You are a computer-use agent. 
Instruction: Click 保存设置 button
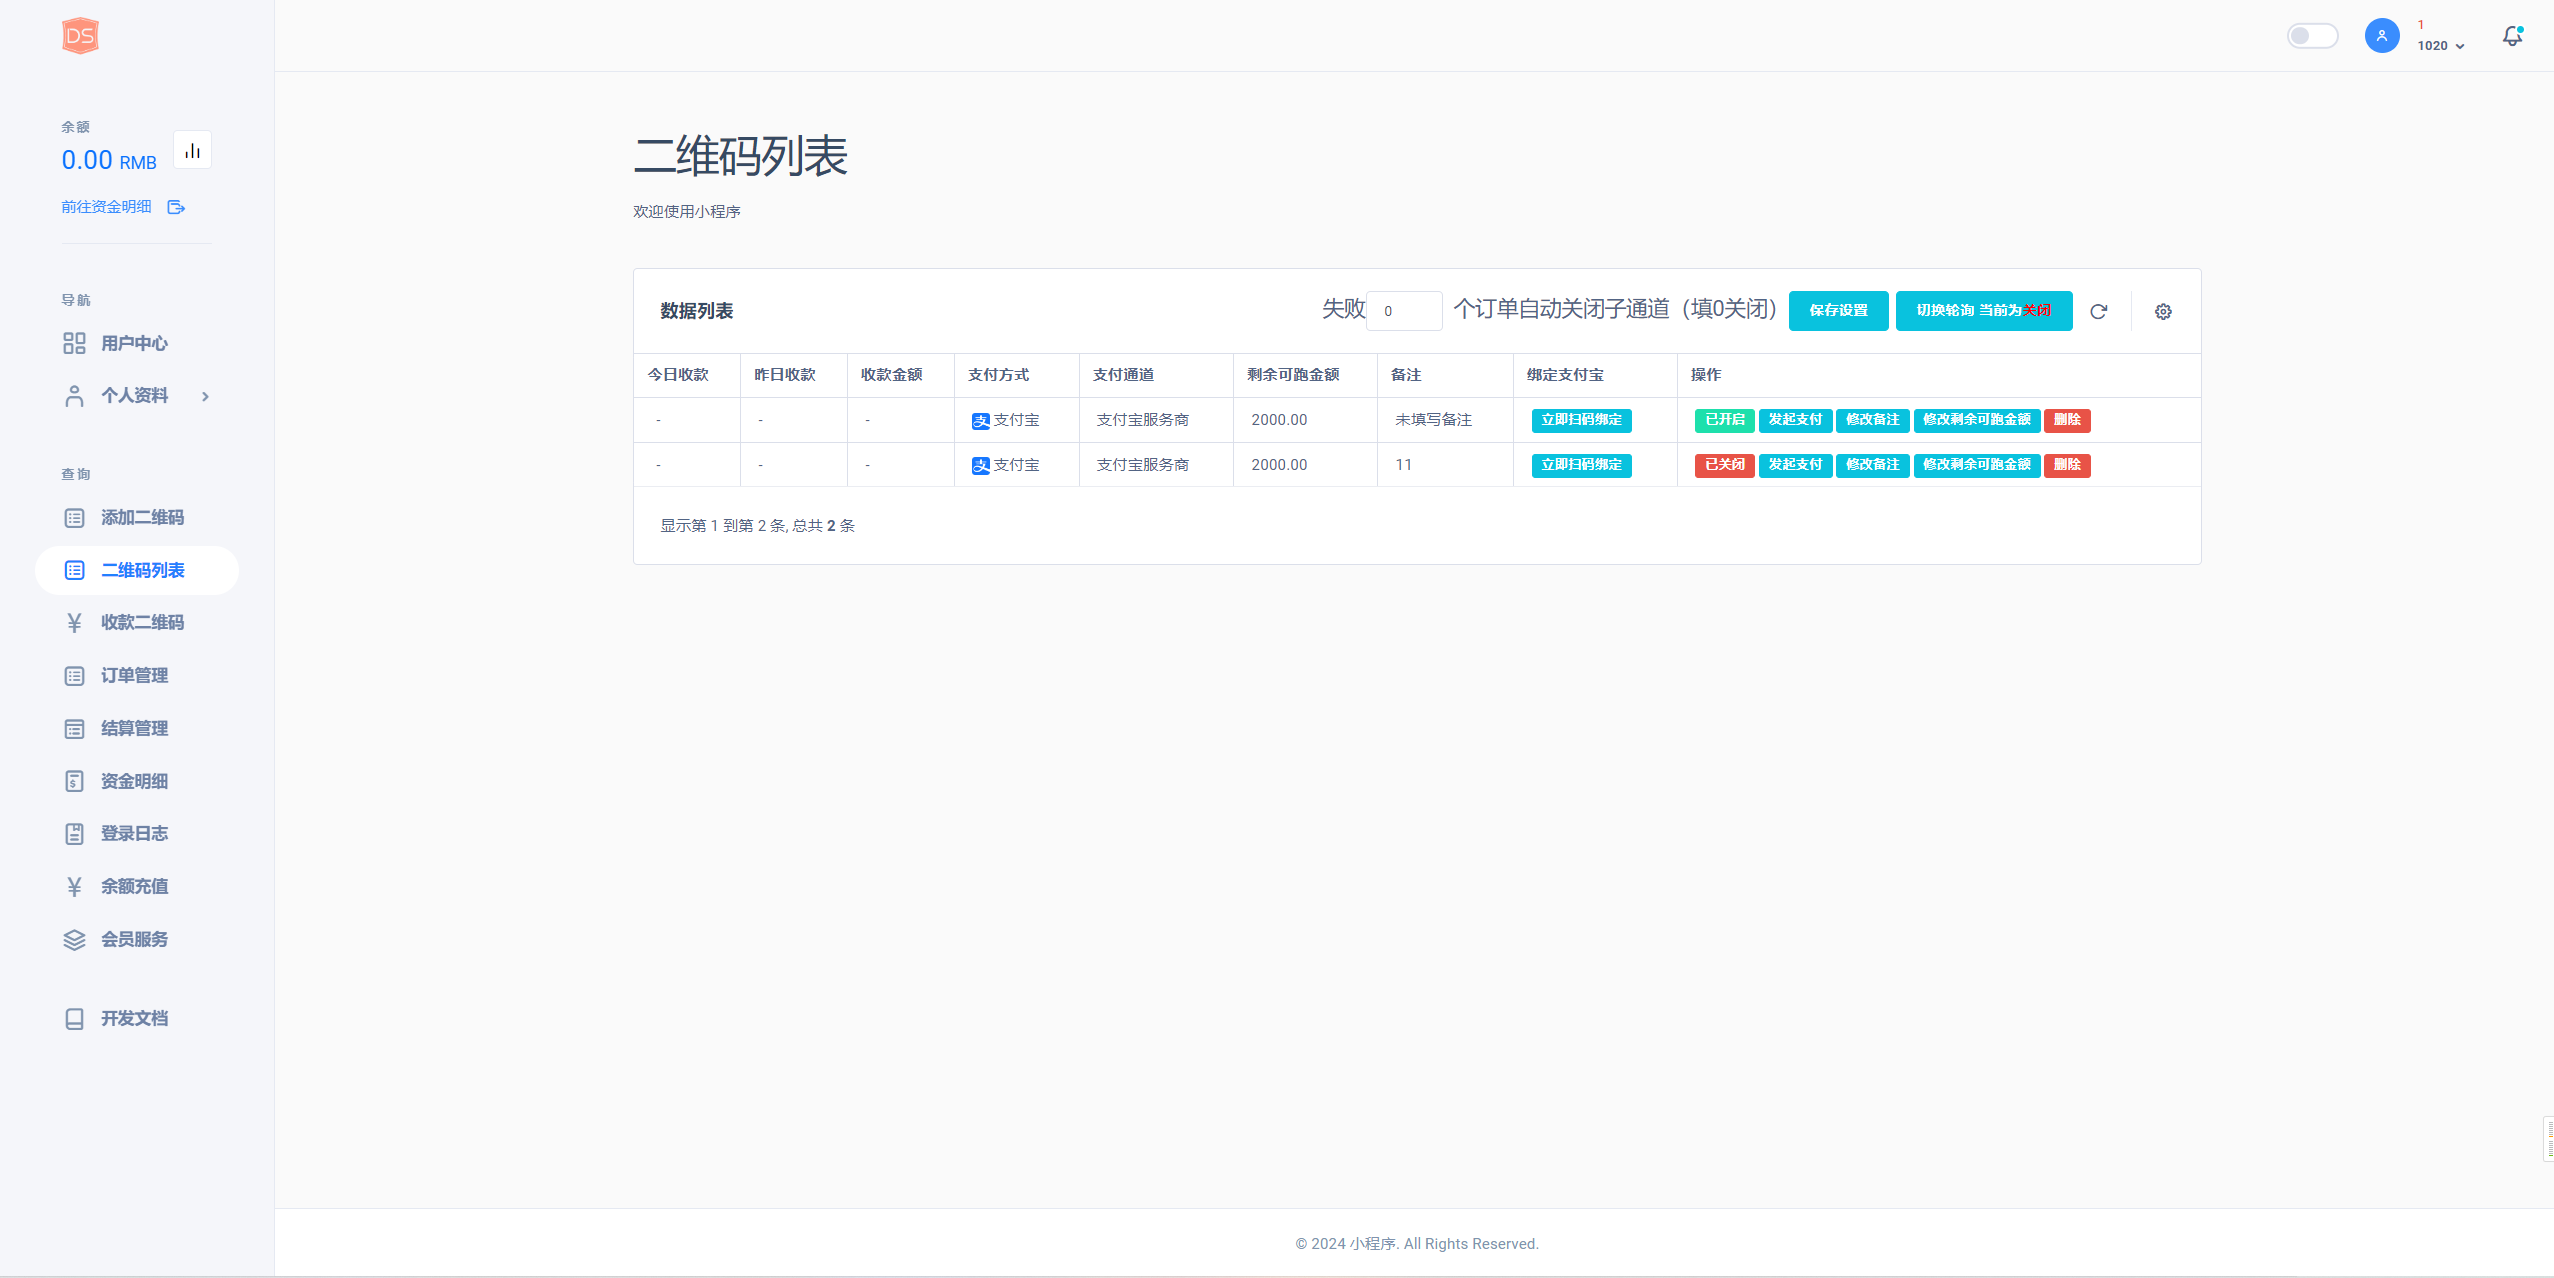tap(1838, 311)
